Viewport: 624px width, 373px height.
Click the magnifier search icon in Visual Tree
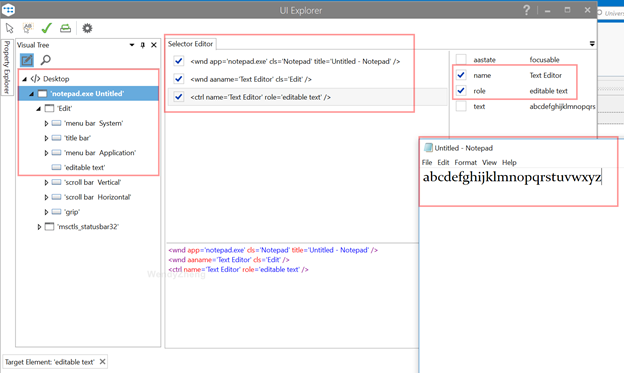pos(46,60)
